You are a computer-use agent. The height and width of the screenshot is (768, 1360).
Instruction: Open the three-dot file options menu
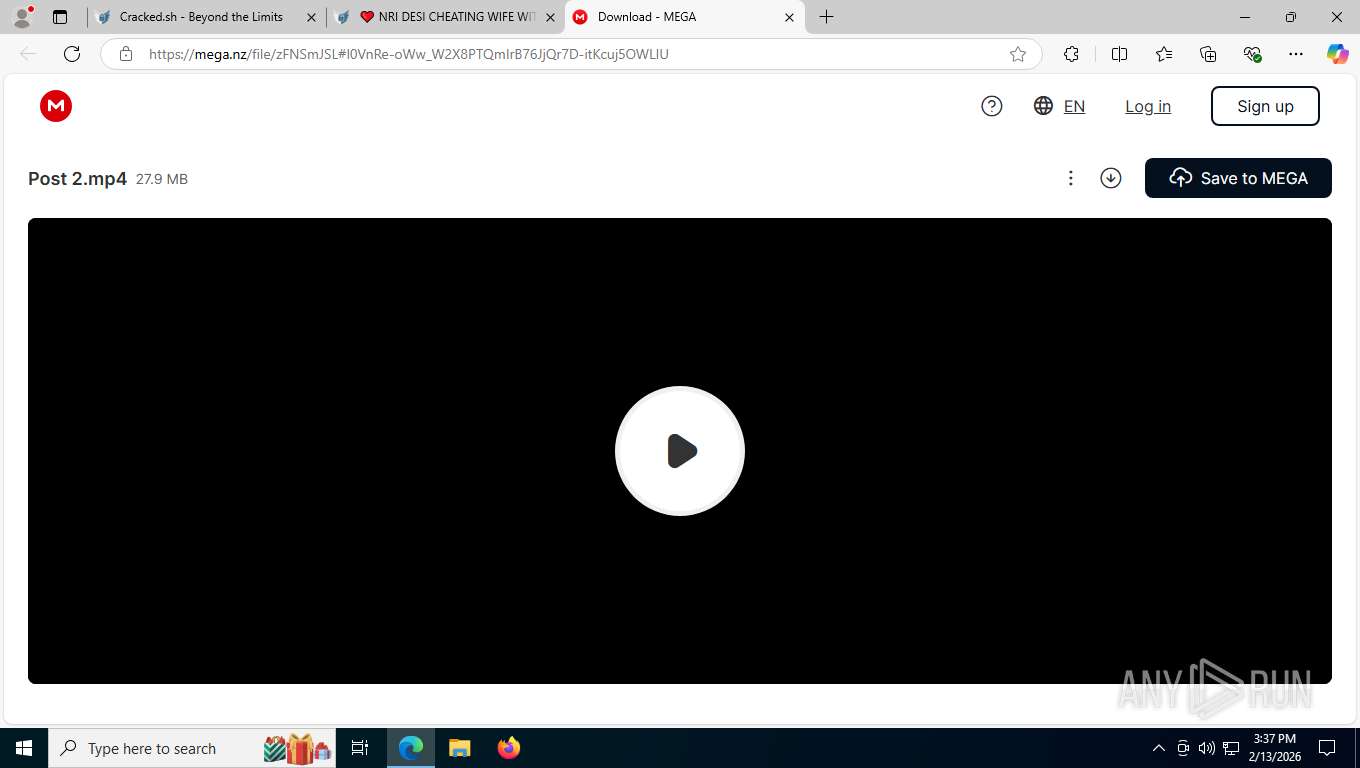coord(1070,178)
